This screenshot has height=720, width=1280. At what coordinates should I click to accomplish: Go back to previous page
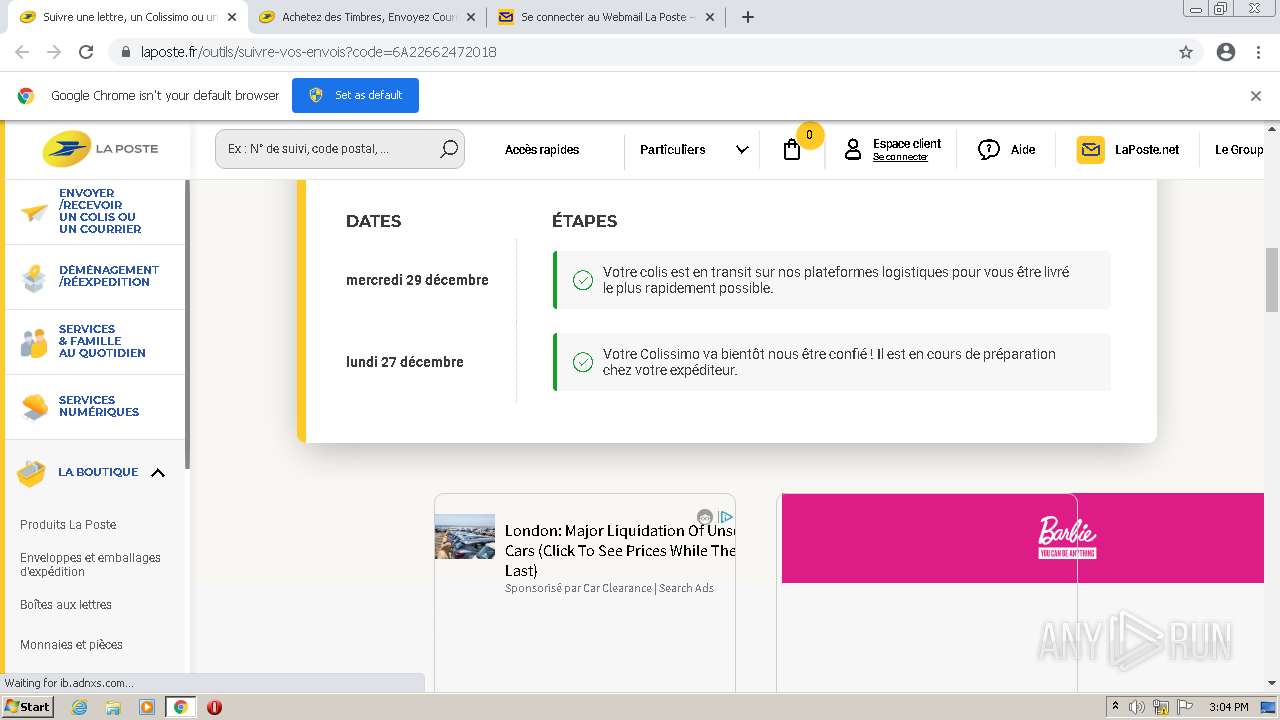point(22,52)
